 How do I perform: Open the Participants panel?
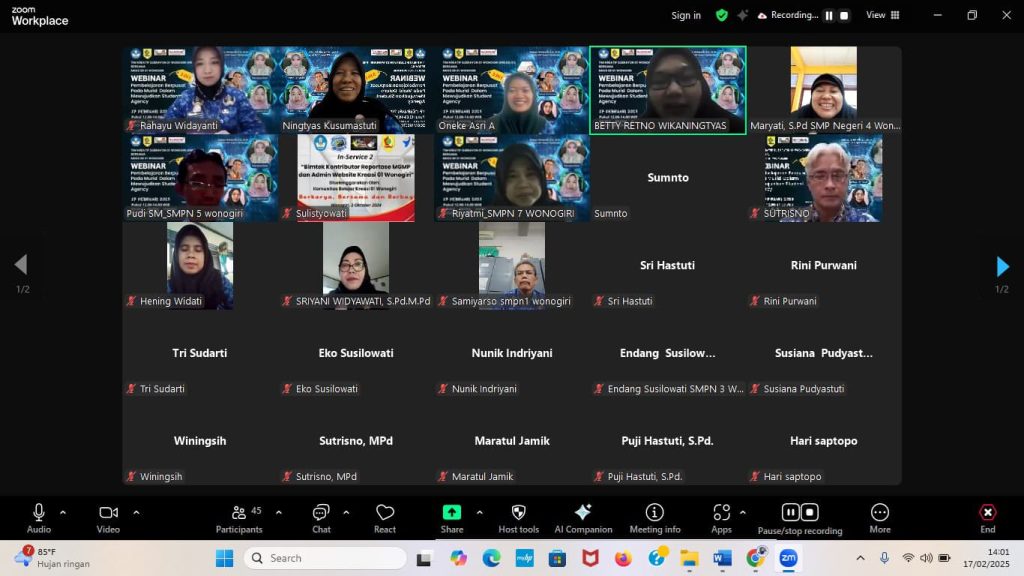pos(239,517)
